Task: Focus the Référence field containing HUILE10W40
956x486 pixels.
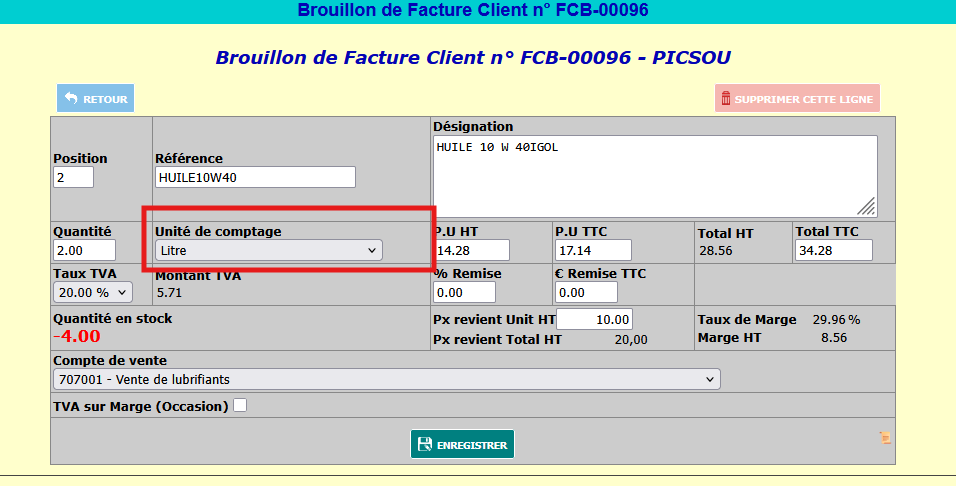Action: (x=255, y=177)
